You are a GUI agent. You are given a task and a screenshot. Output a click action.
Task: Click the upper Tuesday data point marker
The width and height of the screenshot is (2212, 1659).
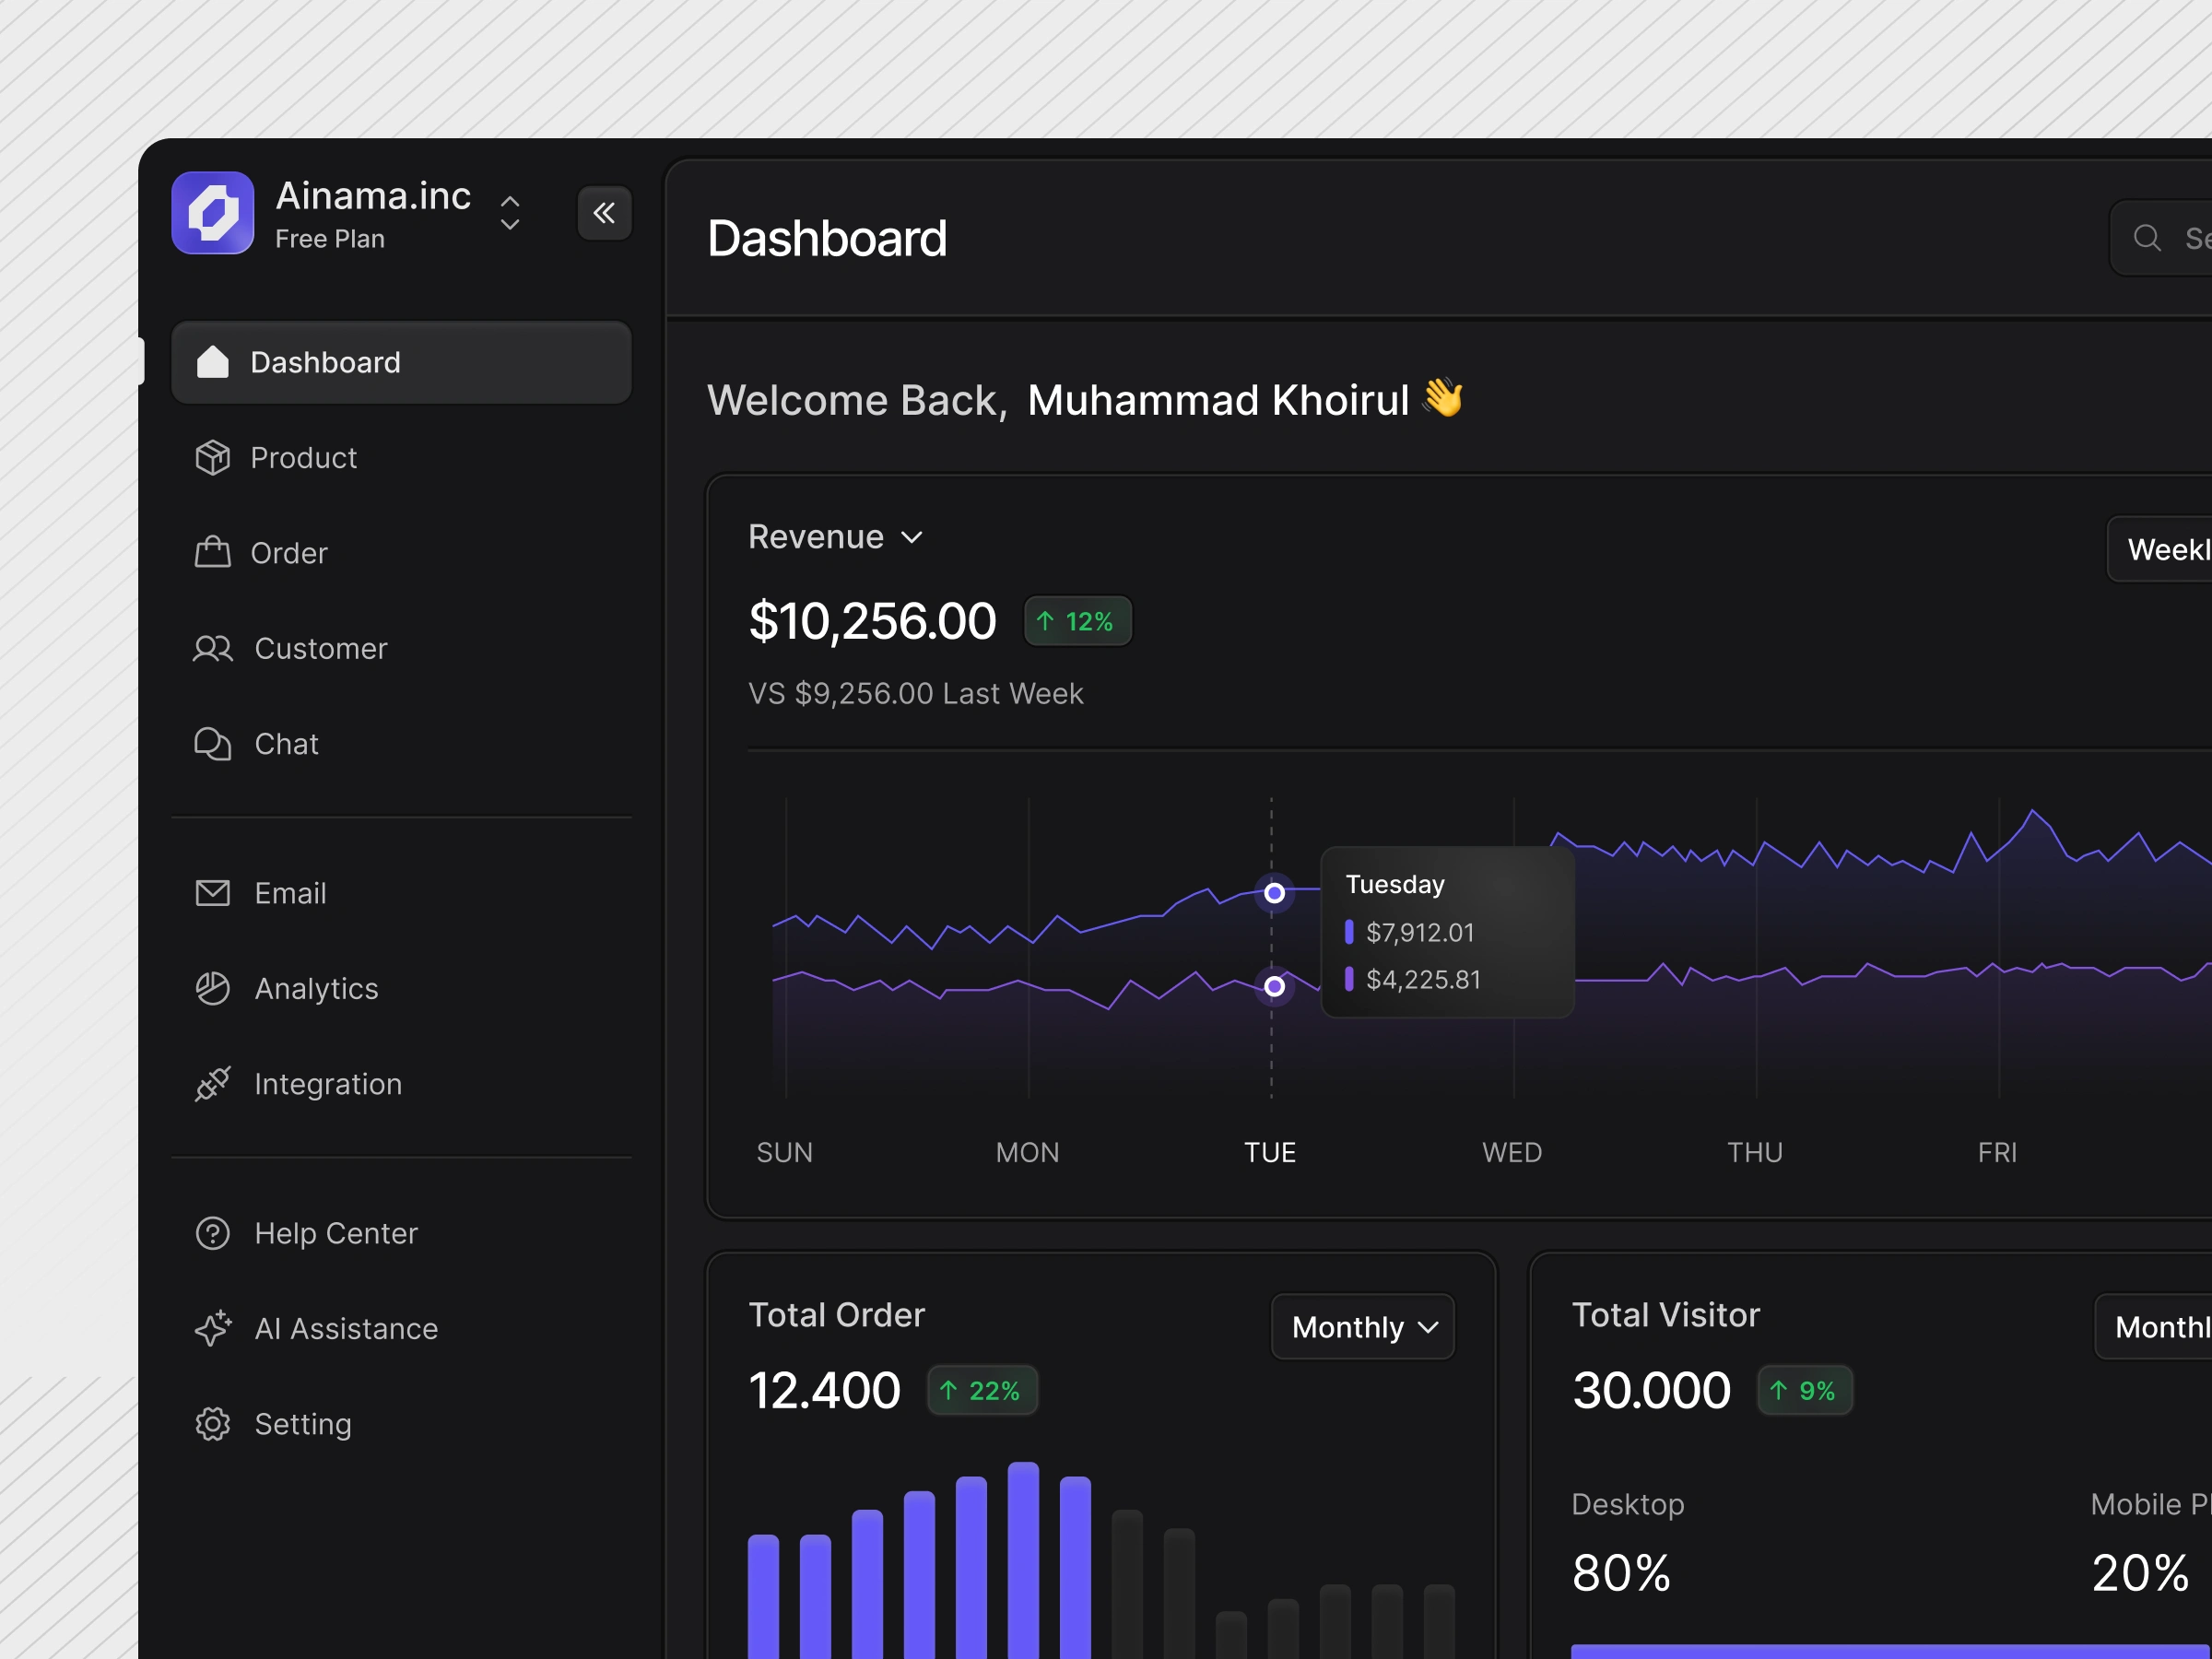1274,893
